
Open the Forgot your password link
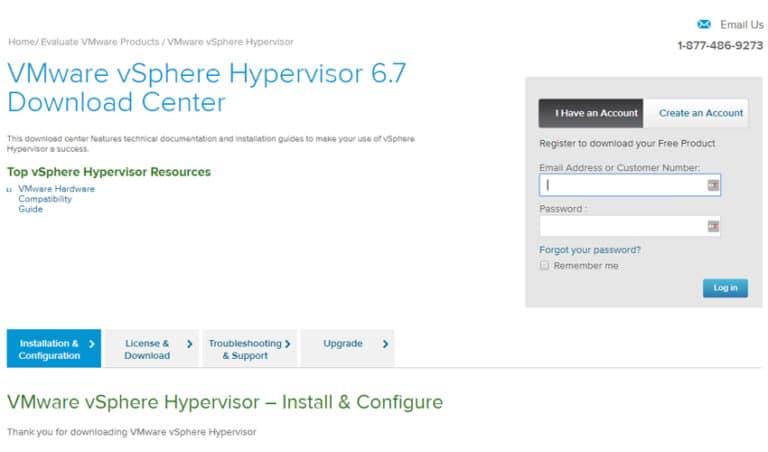(x=590, y=250)
